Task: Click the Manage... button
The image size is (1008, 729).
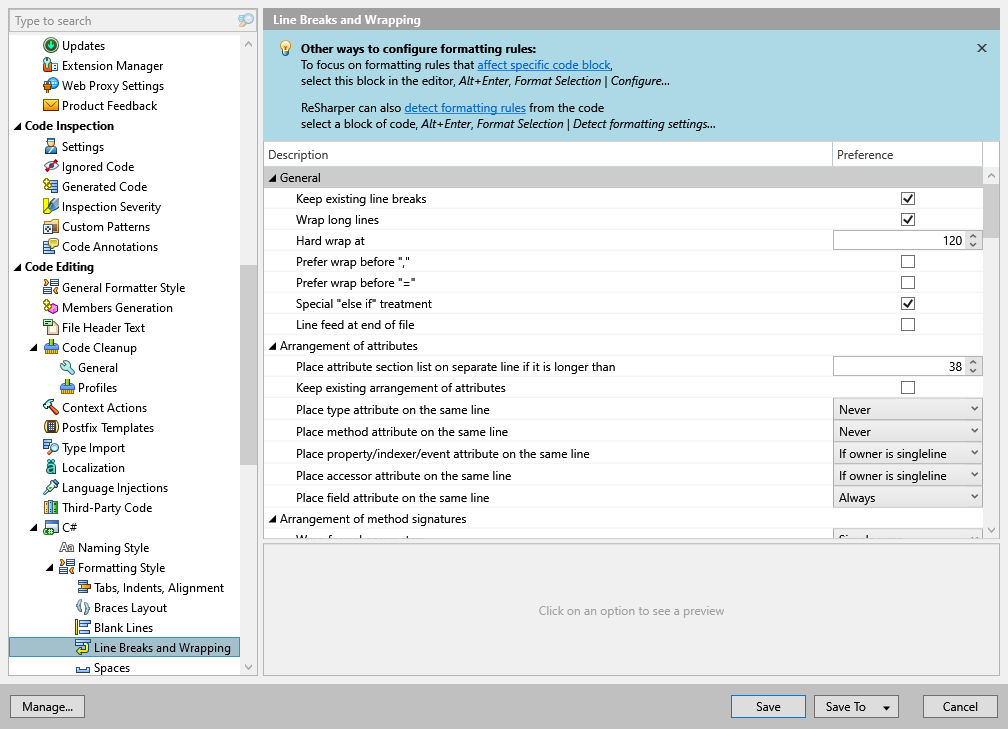Action: (47, 707)
